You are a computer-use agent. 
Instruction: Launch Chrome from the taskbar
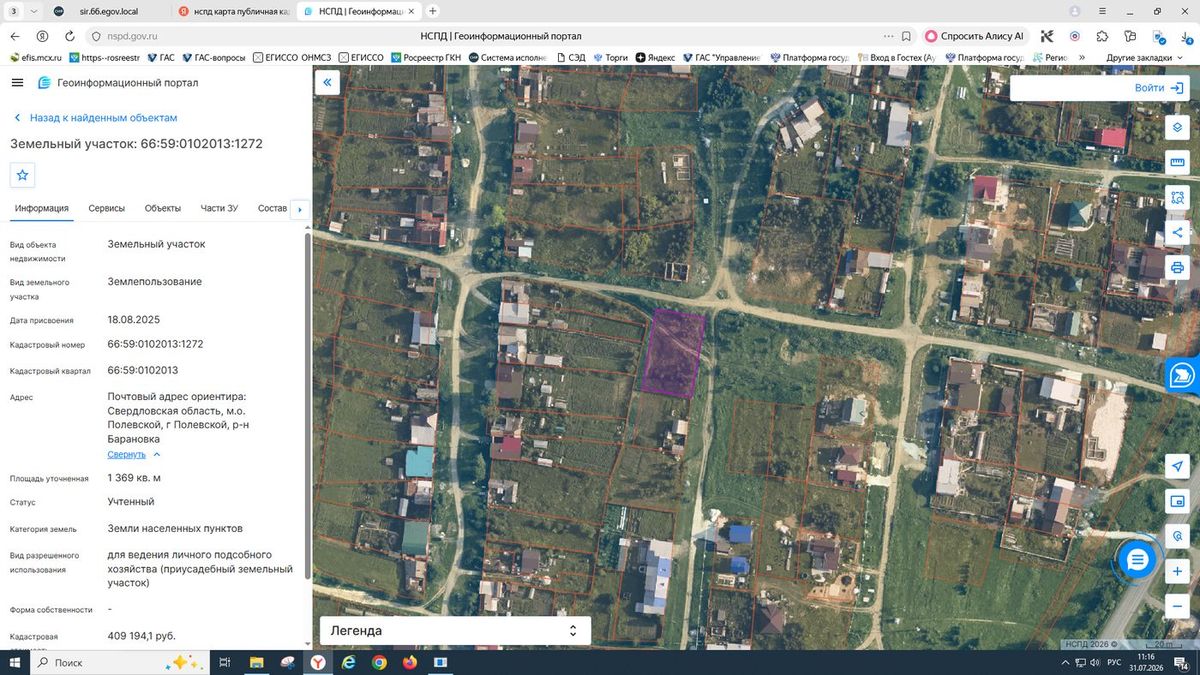click(379, 662)
